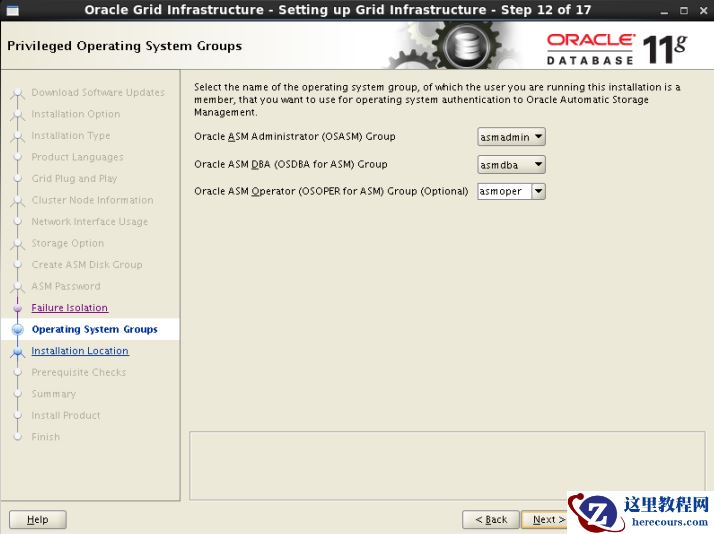The height and width of the screenshot is (534, 714).
Task: Click the Summary step label
Action: (54, 394)
